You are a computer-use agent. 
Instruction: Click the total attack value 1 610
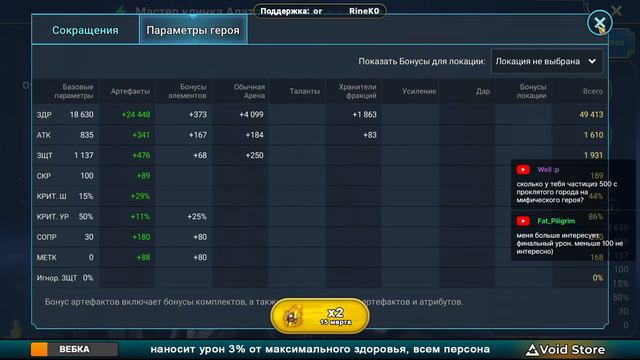tap(593, 135)
